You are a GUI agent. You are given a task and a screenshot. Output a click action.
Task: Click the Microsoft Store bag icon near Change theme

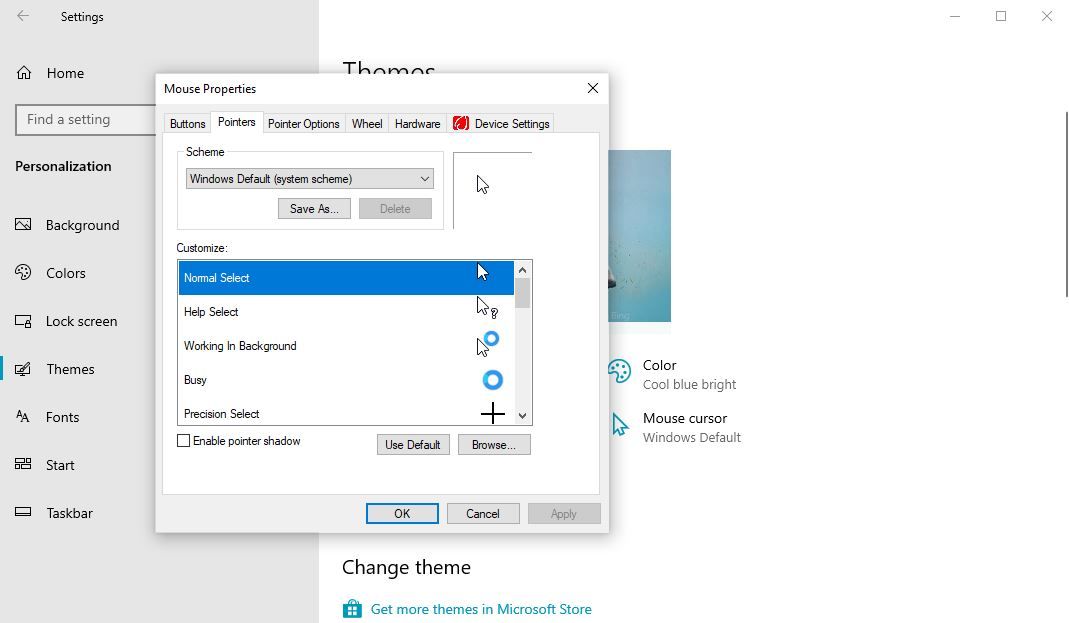pos(352,609)
